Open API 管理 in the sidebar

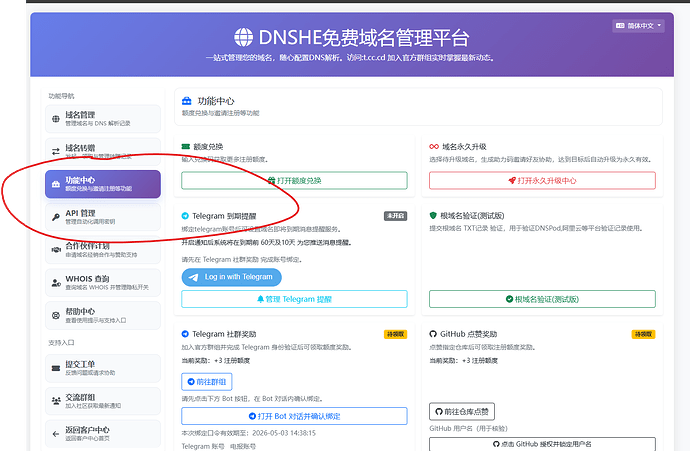pos(103,217)
